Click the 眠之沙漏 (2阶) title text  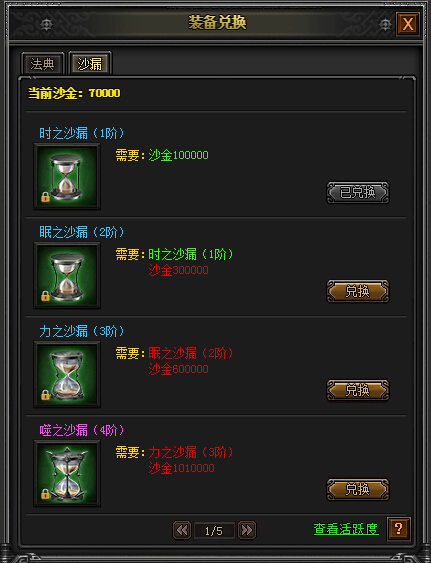coord(82,232)
